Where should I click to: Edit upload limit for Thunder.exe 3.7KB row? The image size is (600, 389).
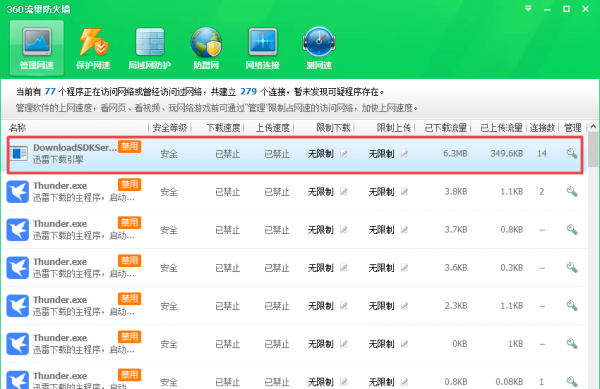[404, 229]
